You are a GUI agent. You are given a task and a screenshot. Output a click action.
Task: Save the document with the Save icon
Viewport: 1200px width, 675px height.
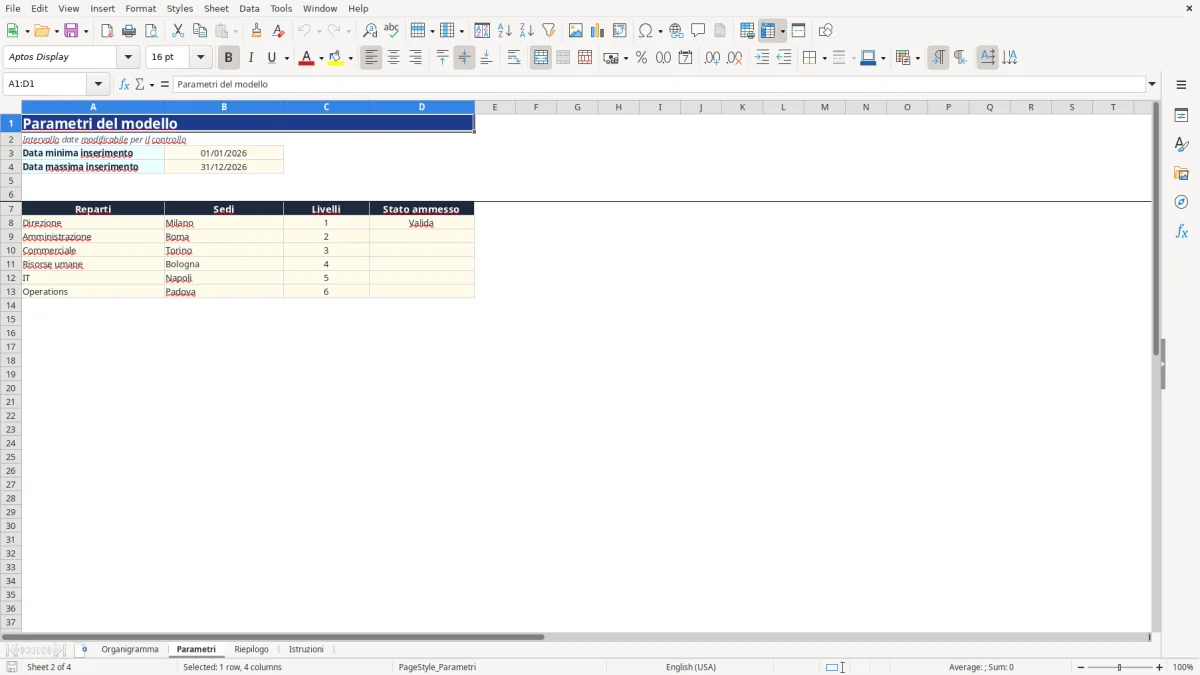tap(71, 31)
